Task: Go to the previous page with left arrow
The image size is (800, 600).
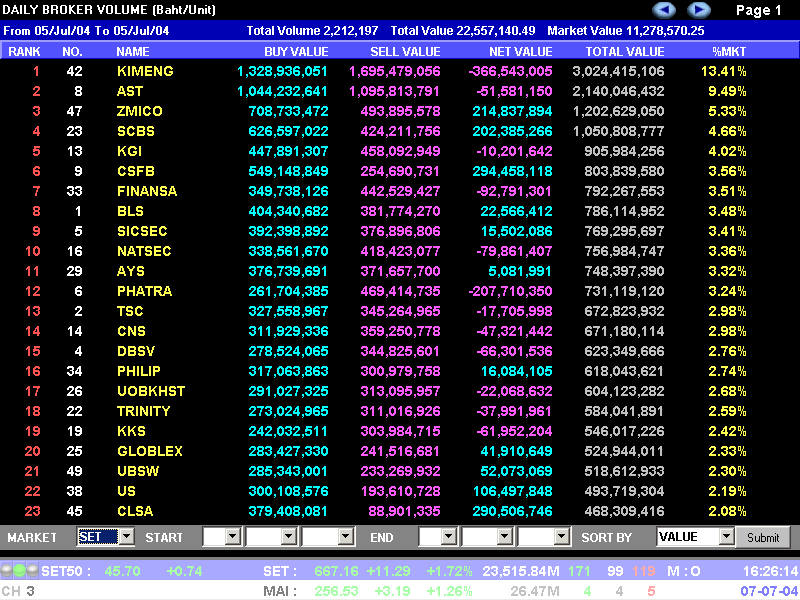Action: click(664, 10)
